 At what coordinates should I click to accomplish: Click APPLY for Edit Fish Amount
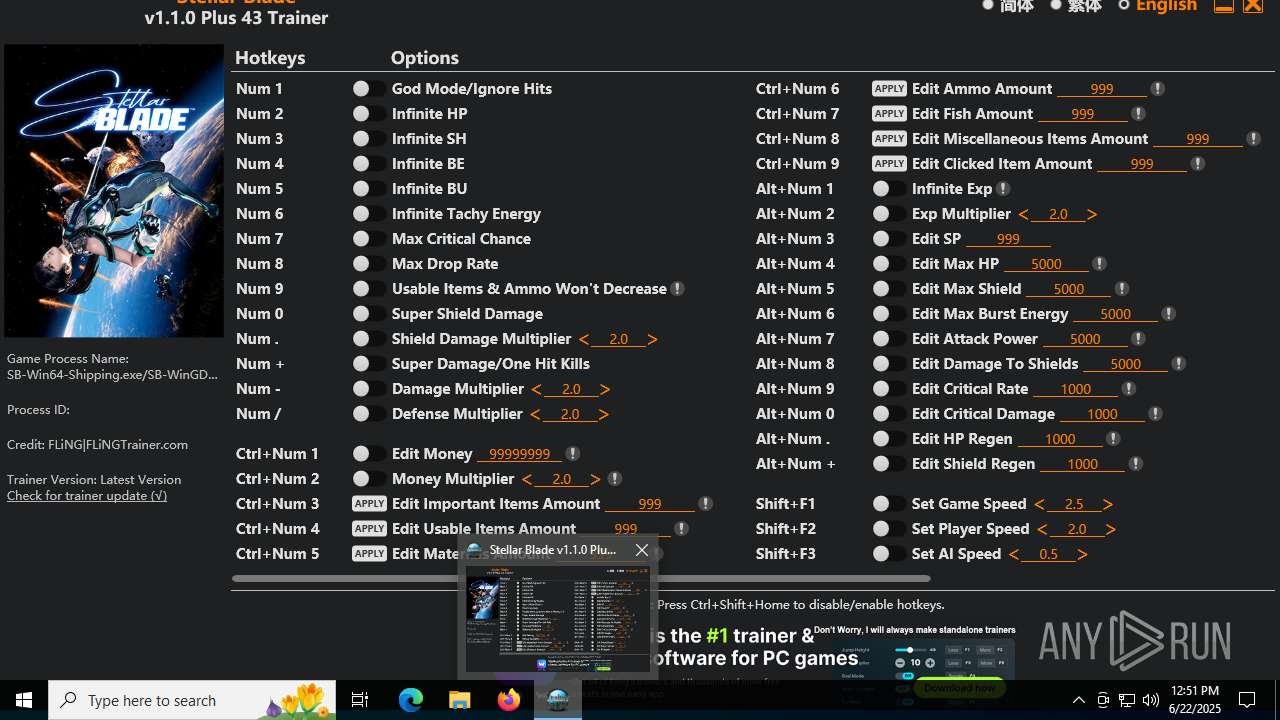(889, 114)
